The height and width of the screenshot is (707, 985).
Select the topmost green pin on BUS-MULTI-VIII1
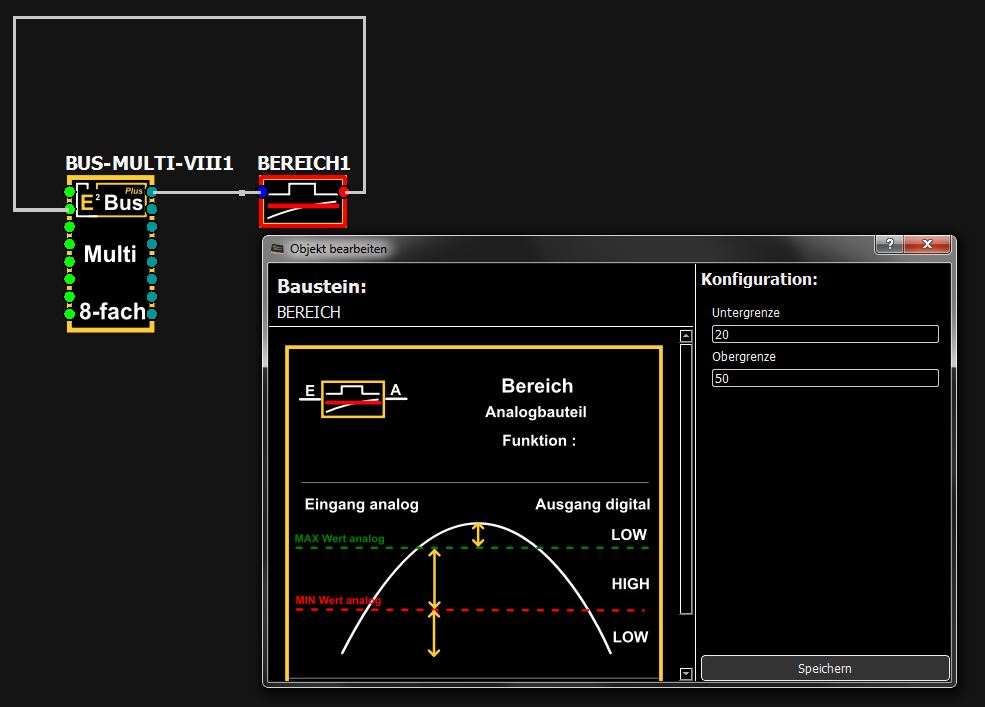(x=70, y=191)
